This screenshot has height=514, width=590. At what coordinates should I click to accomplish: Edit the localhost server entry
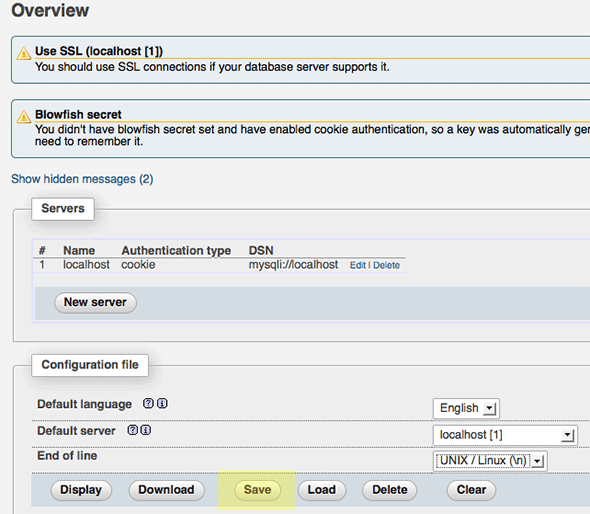(357, 265)
